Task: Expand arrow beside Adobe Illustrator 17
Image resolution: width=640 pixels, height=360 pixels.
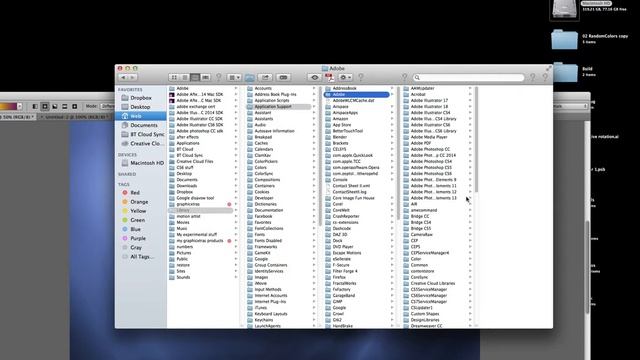Action: point(470,100)
